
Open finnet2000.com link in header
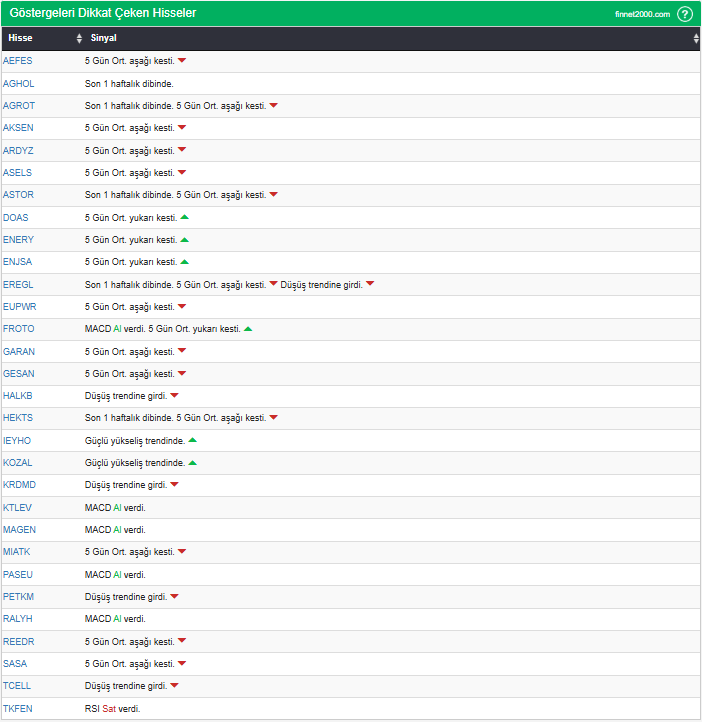point(642,14)
